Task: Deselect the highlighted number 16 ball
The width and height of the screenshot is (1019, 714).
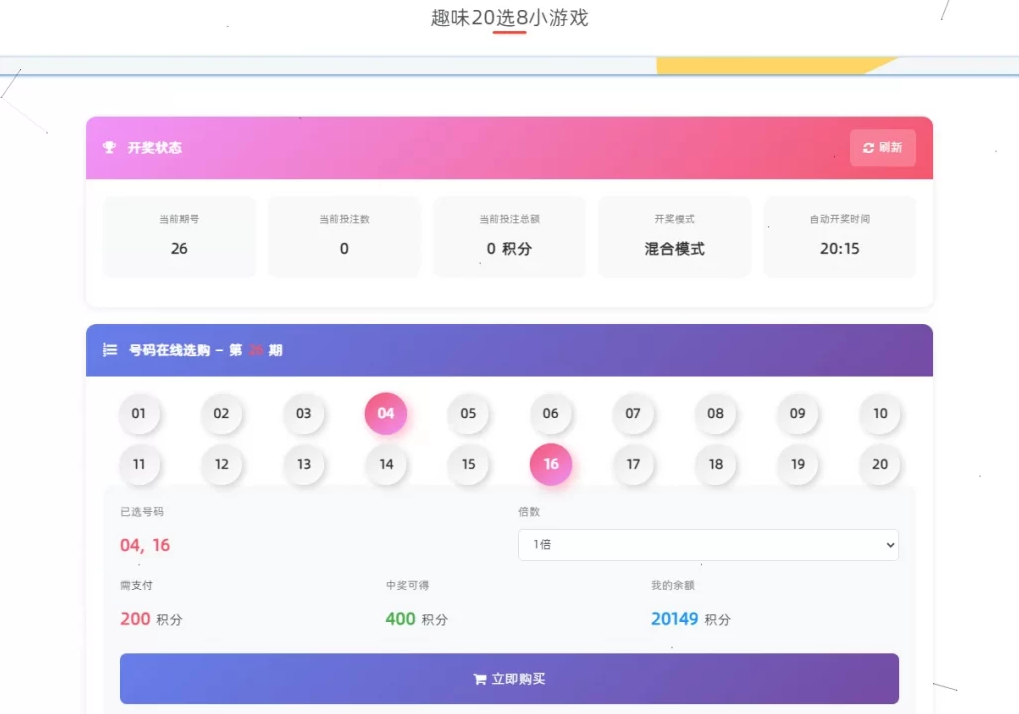Action: pyautogui.click(x=551, y=464)
